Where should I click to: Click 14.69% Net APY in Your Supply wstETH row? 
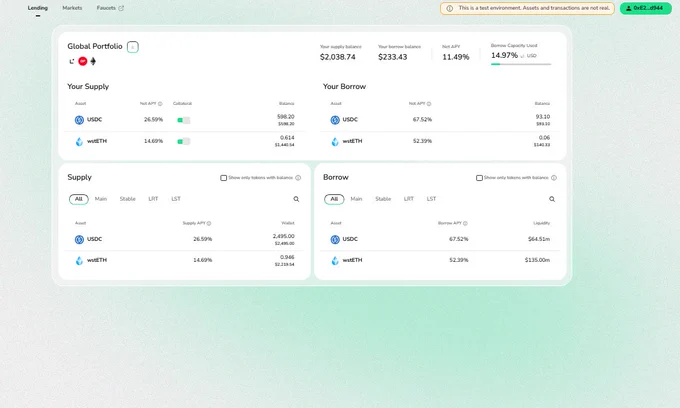tap(154, 141)
